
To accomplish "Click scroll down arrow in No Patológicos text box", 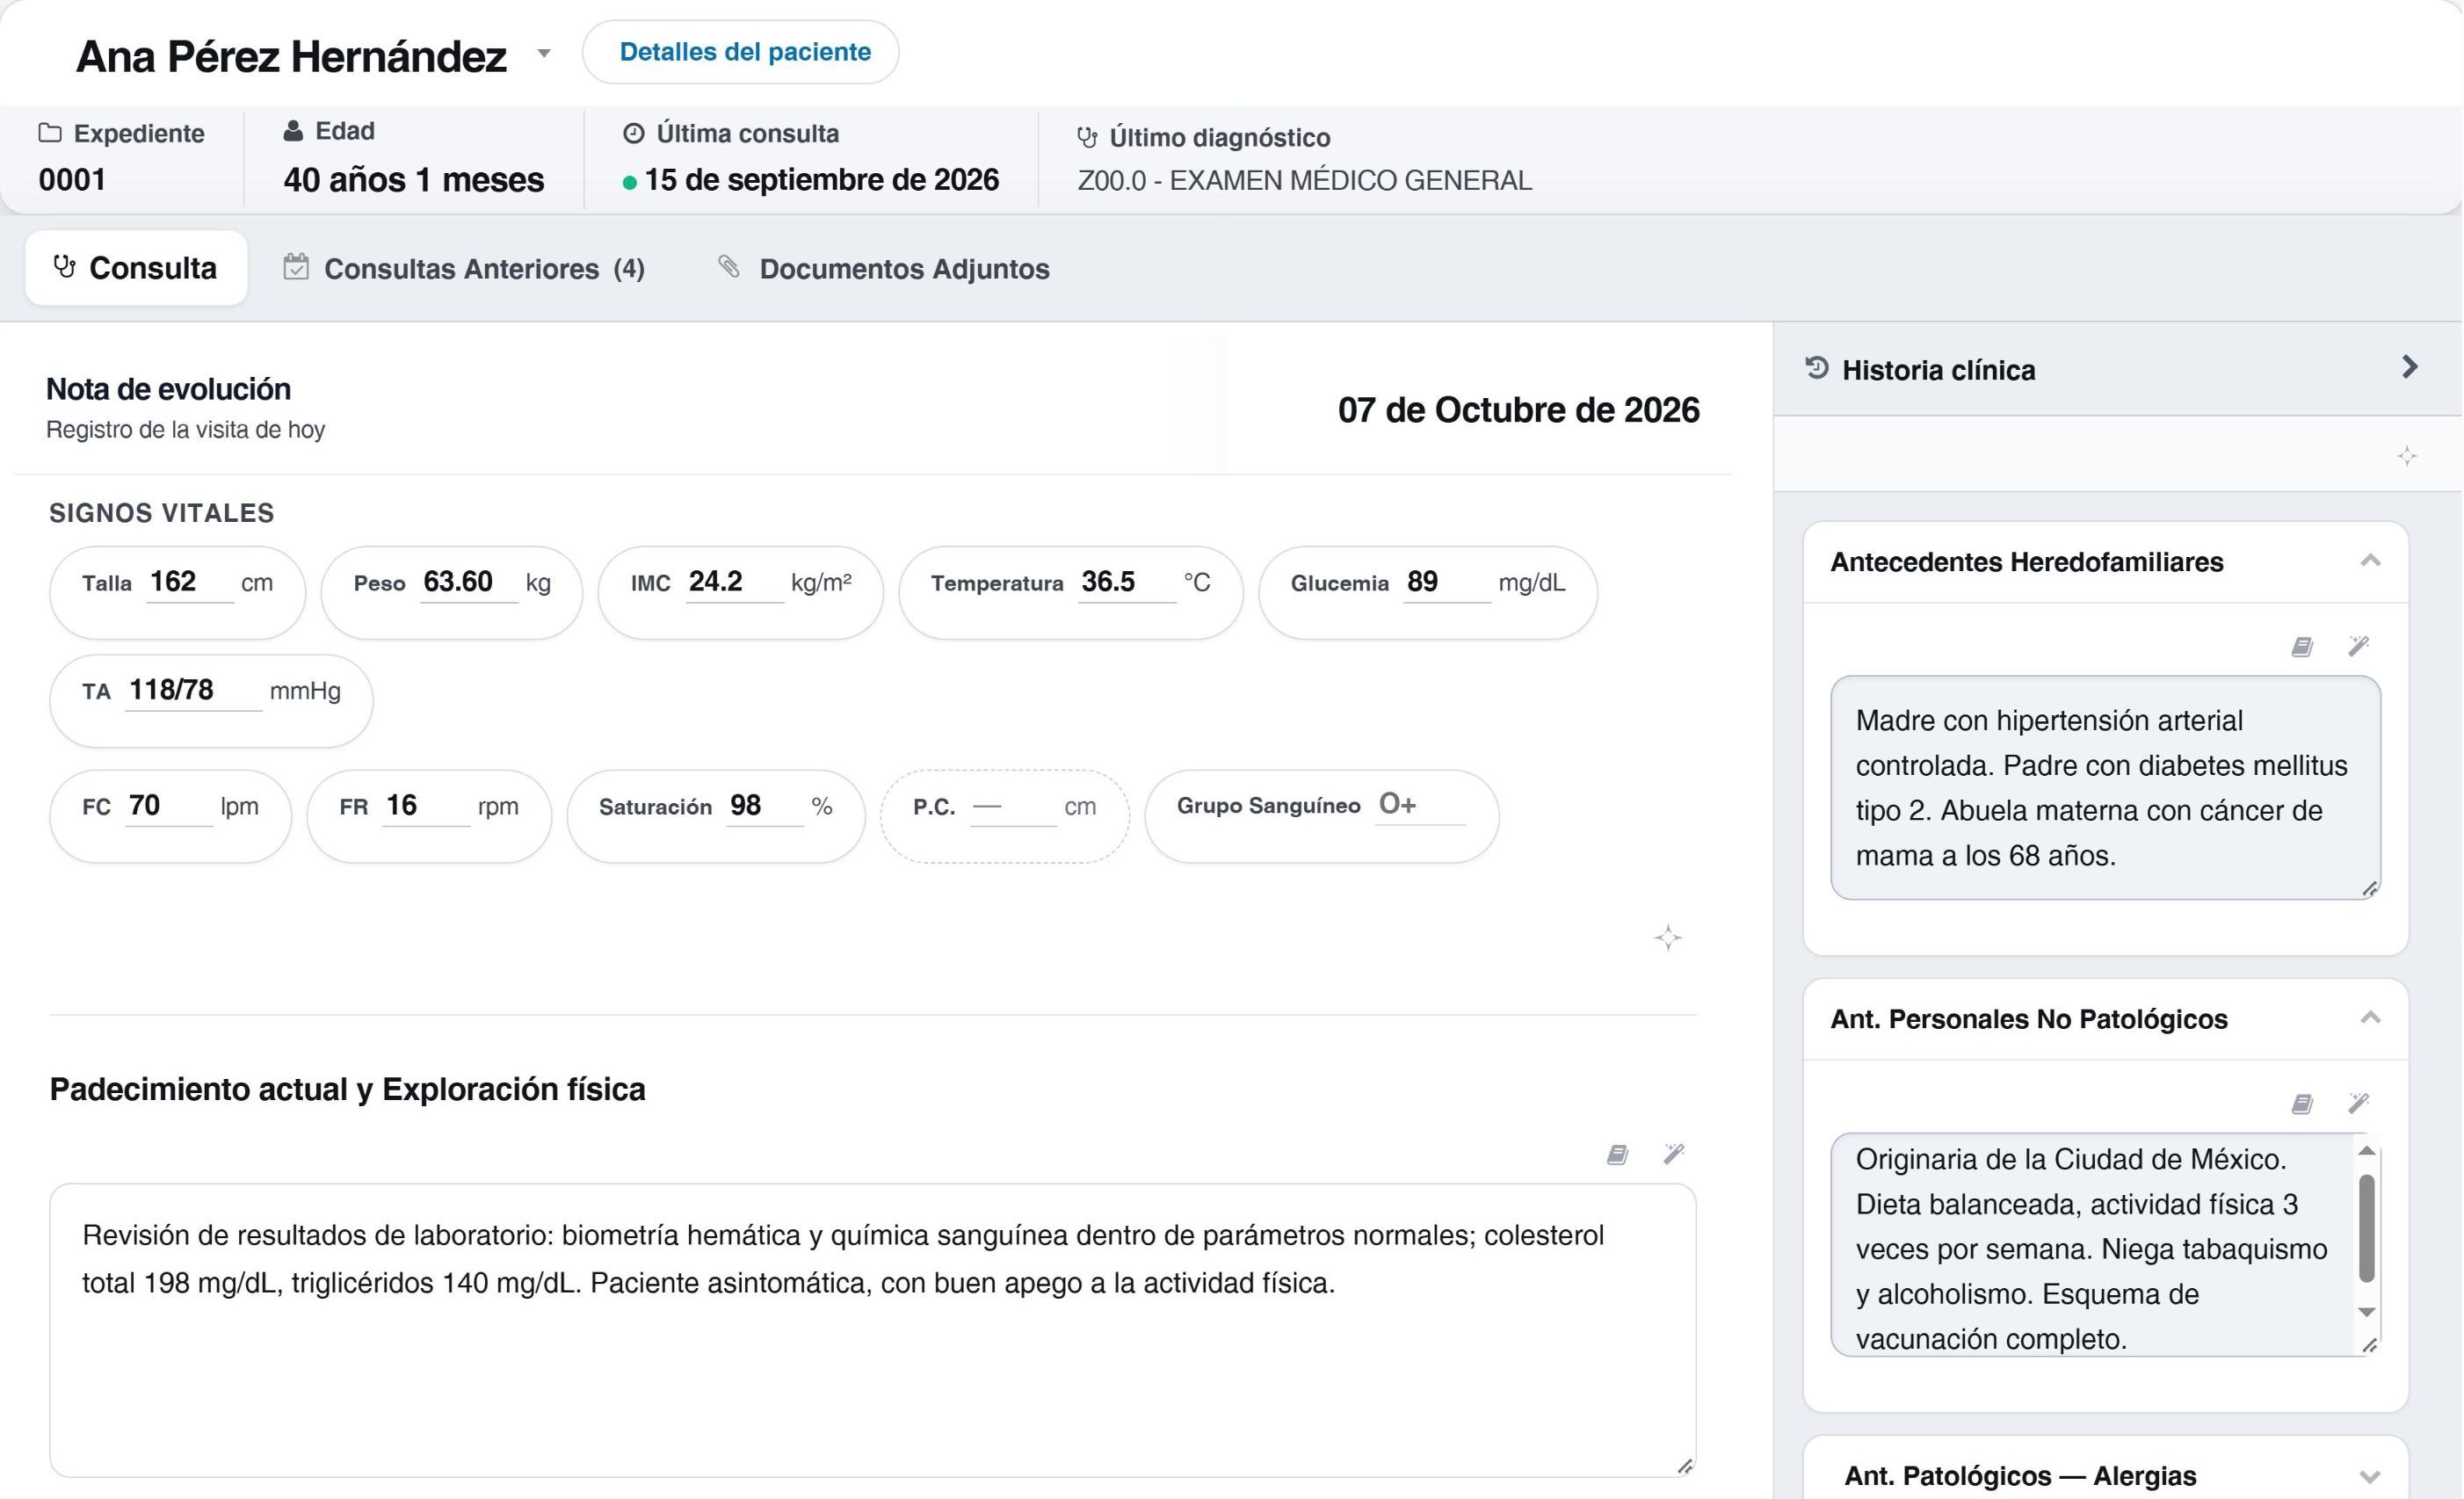I will [x=2366, y=1312].
